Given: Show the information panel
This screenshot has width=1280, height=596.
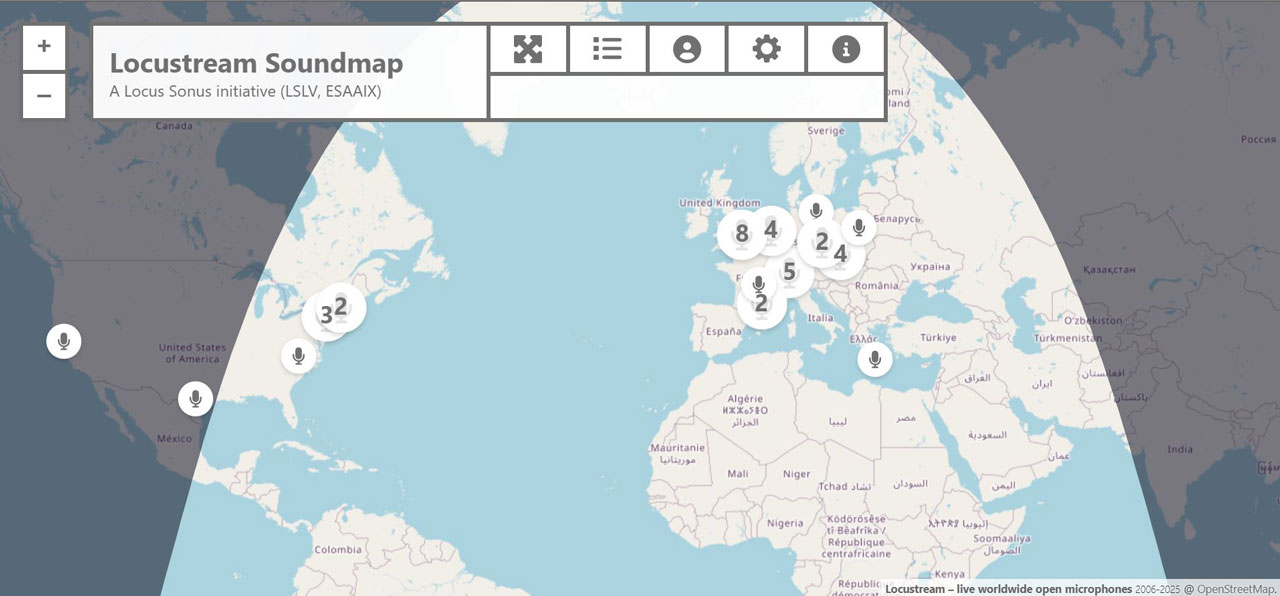Looking at the screenshot, I should pyautogui.click(x=846, y=49).
